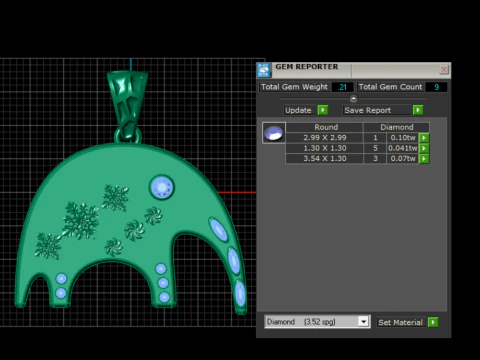The height and width of the screenshot is (360, 480).
Task: Close the Gem Reporter panel
Action: 444,69
